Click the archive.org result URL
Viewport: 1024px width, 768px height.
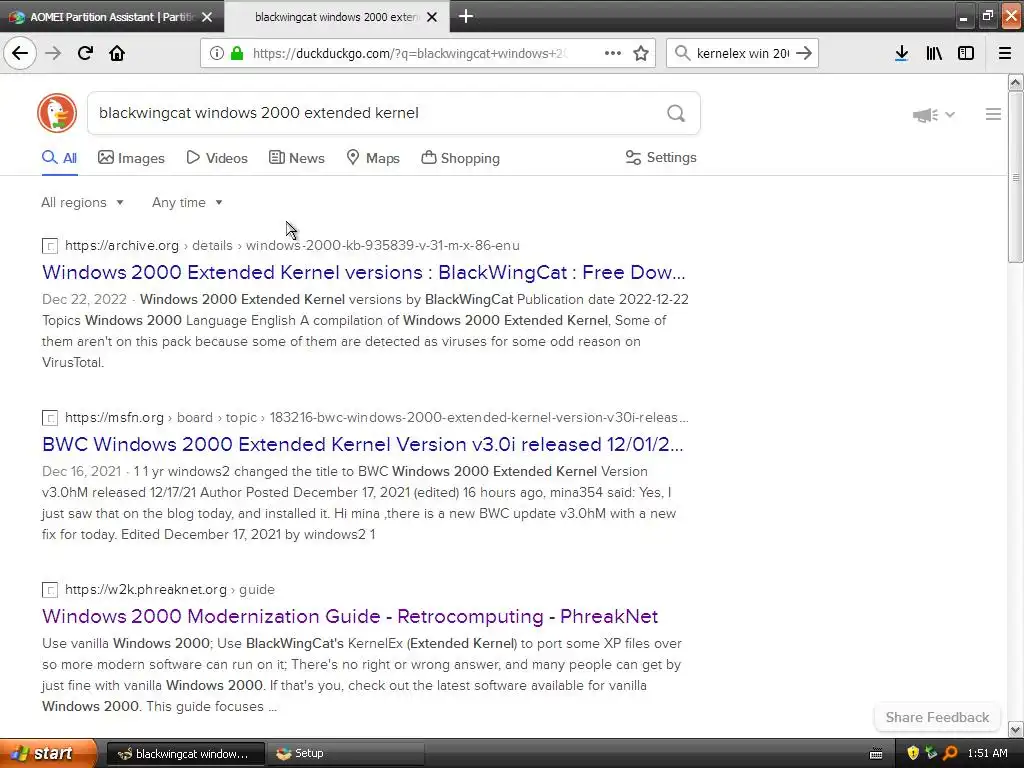(293, 246)
